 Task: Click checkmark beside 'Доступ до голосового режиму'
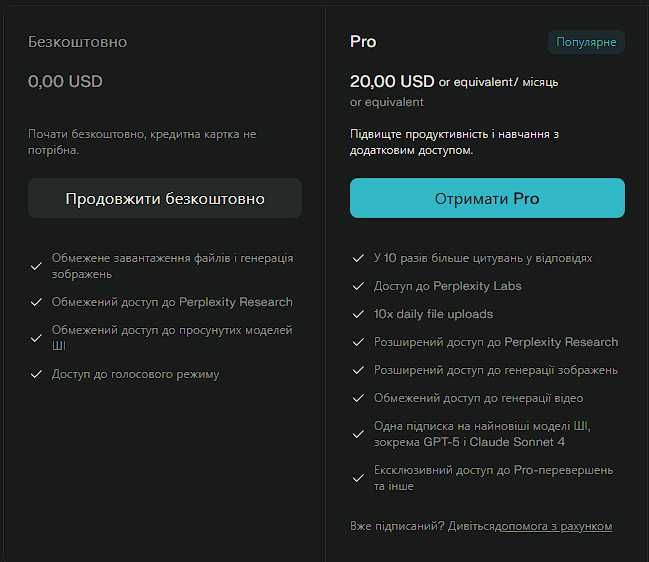pyautogui.click(x=36, y=374)
